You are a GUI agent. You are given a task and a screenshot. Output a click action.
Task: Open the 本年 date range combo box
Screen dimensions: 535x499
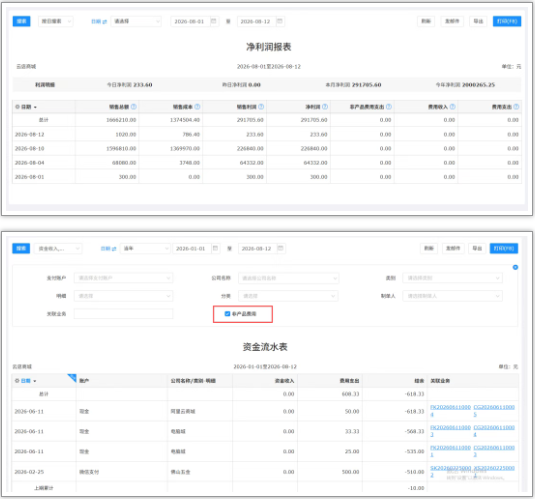[x=145, y=248]
